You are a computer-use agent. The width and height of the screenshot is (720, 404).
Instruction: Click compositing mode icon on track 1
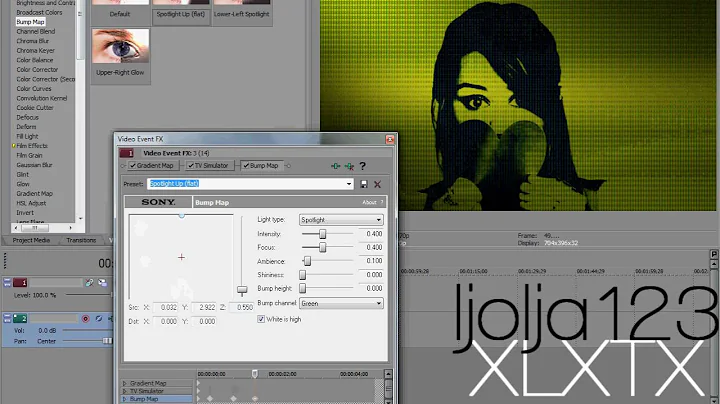[102, 282]
